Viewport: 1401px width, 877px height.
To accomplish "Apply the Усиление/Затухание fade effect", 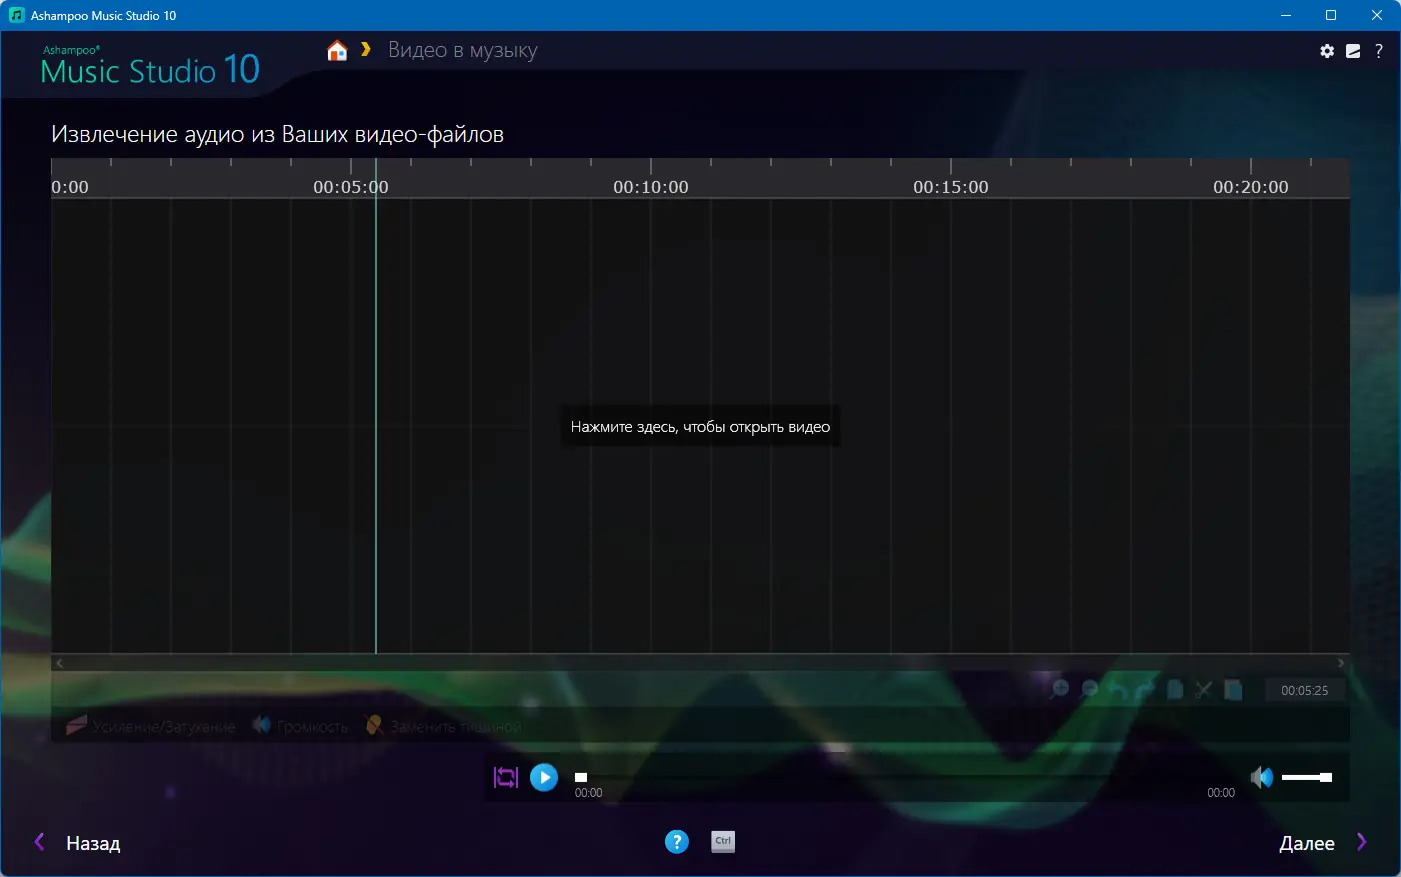I will [151, 726].
